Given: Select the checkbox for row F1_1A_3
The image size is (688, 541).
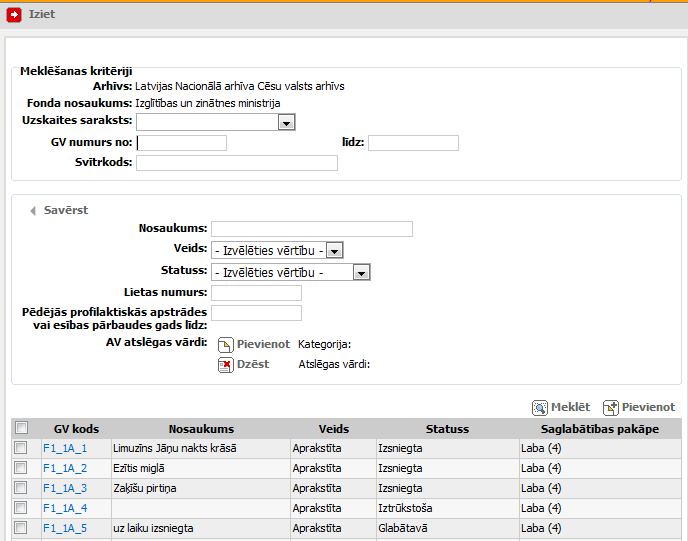Looking at the screenshot, I should (21, 489).
